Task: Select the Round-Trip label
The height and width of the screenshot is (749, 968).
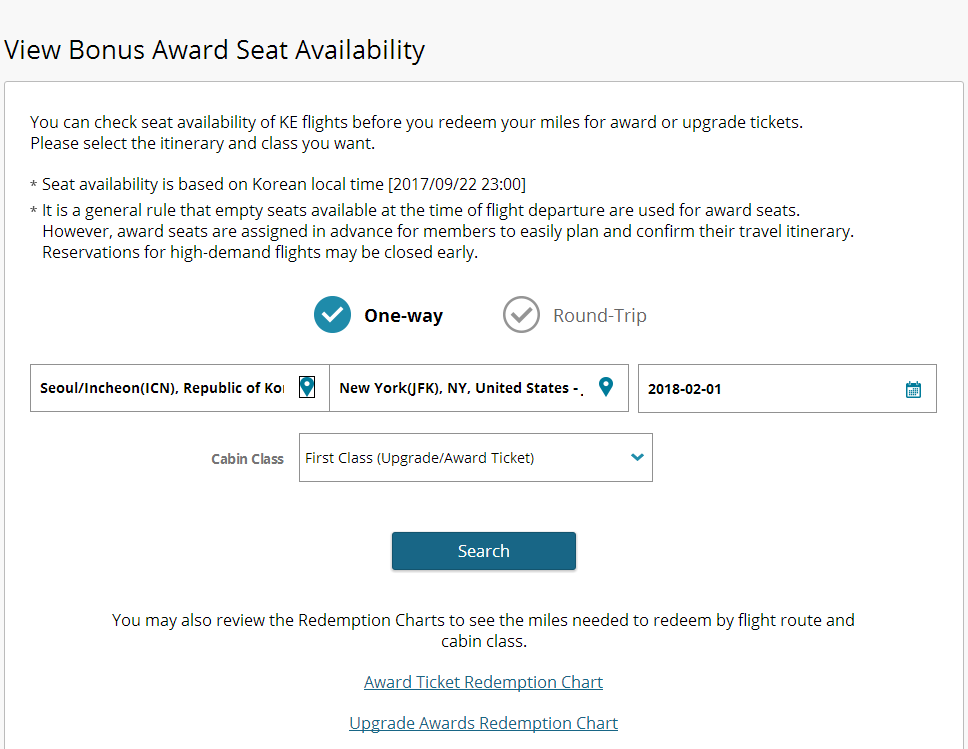Action: click(x=599, y=316)
